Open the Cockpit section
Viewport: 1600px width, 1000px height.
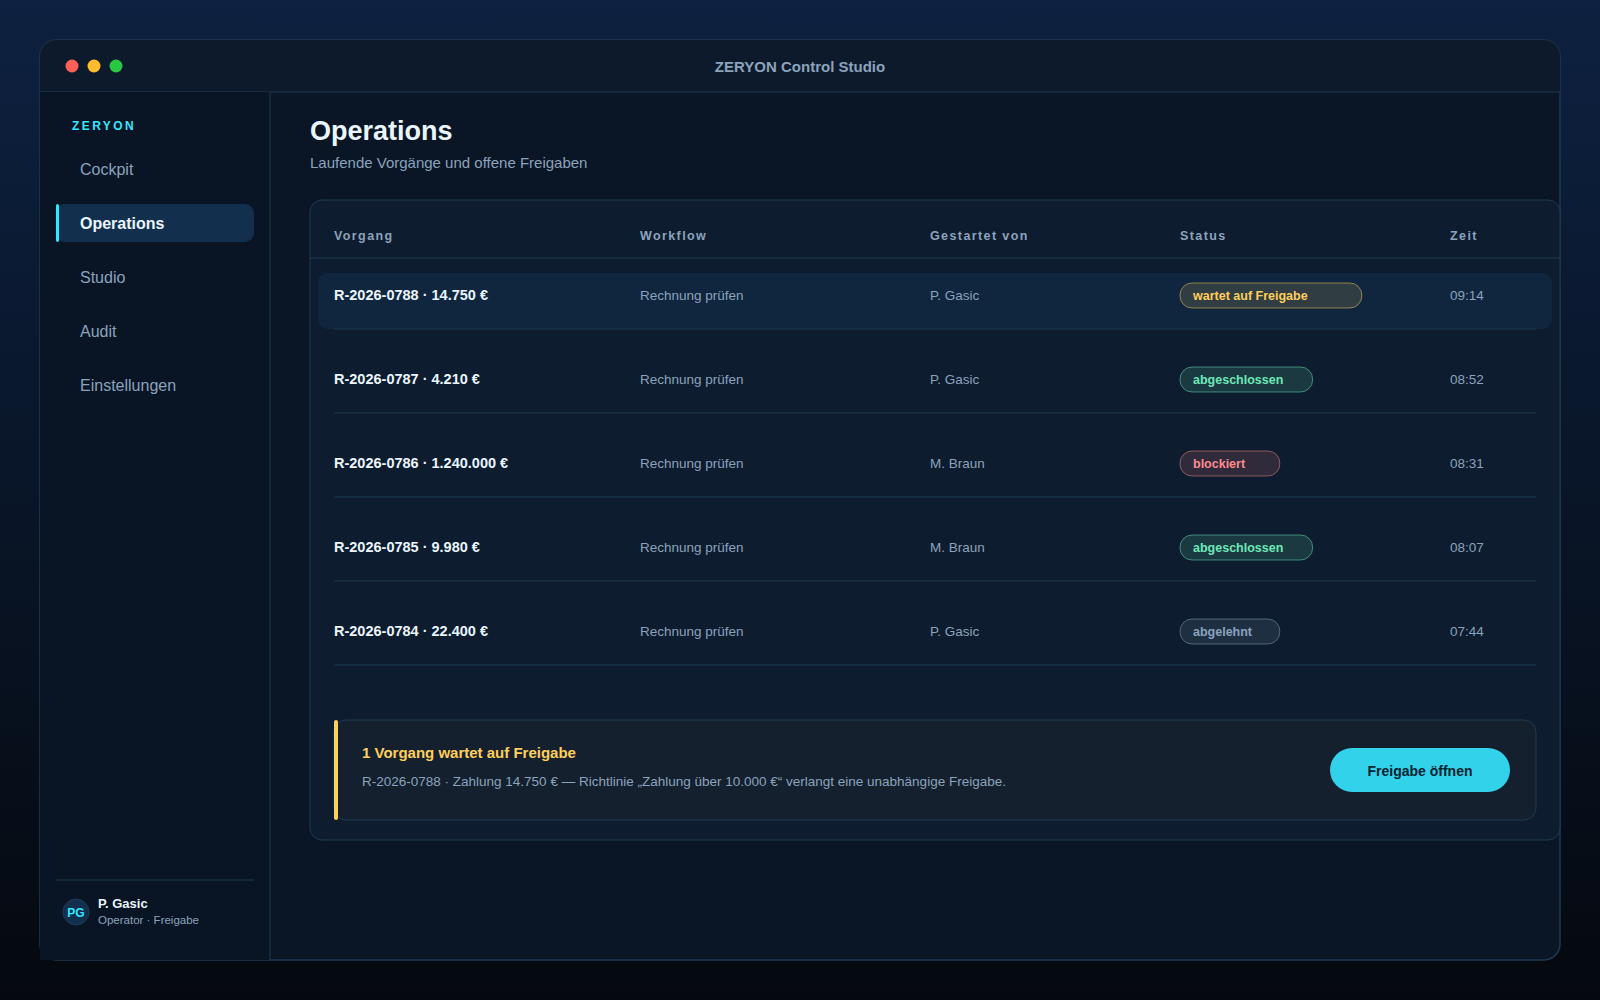[155, 170]
